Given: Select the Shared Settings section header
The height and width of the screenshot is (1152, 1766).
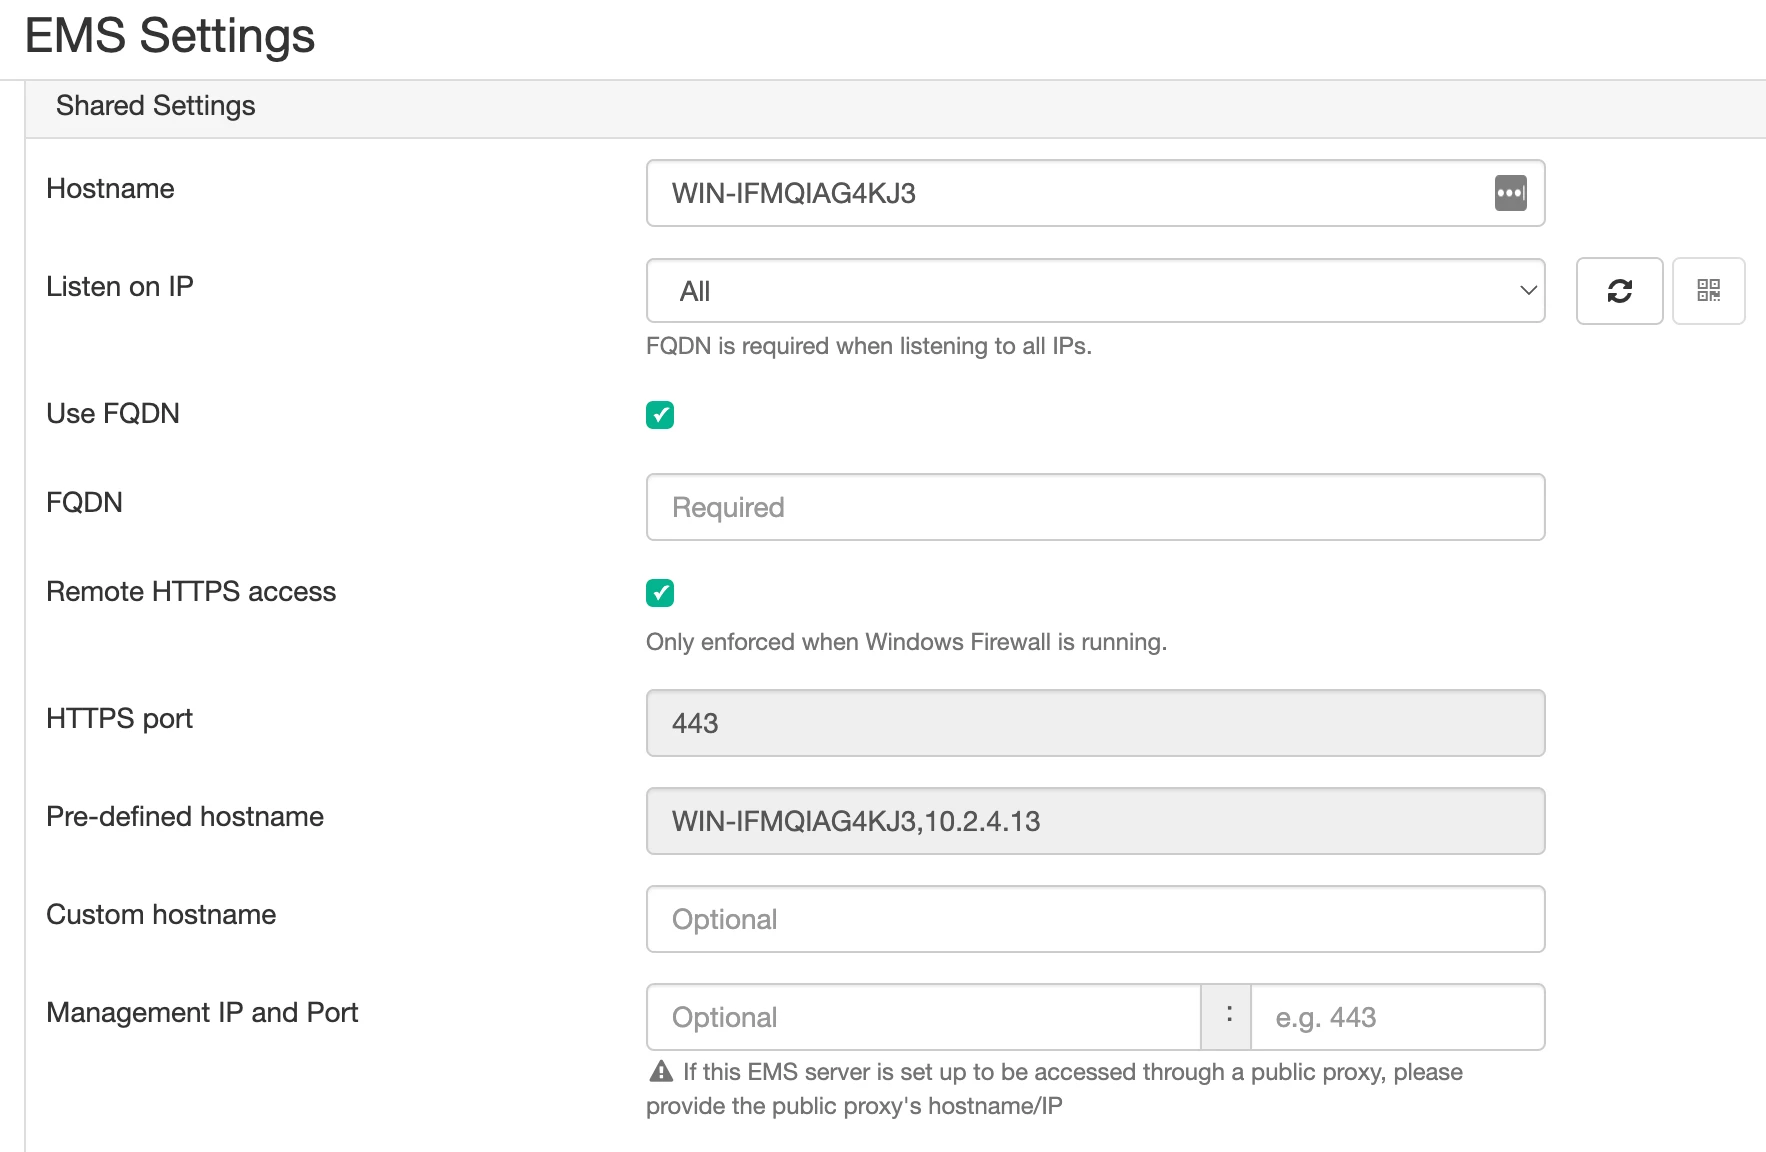Looking at the screenshot, I should 895,109.
